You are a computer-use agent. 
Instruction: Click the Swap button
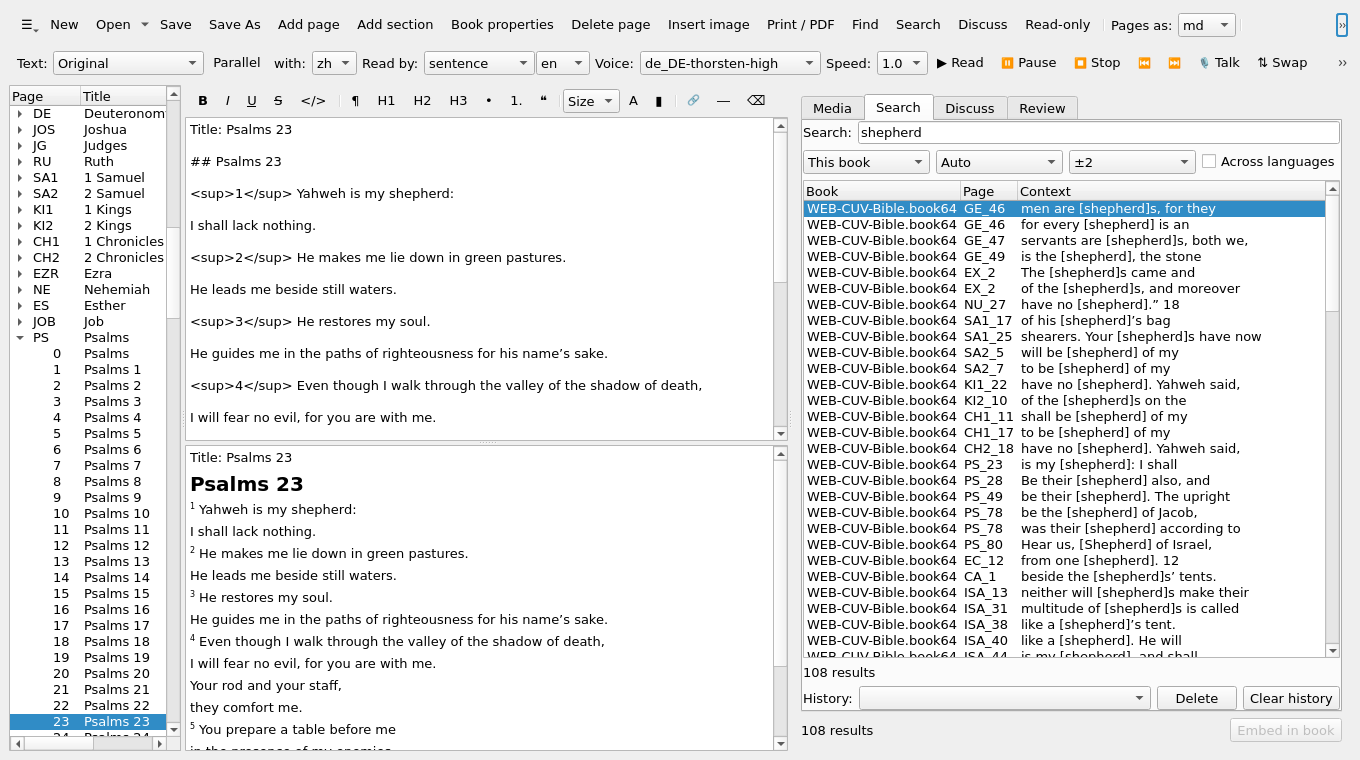[x=1282, y=63]
